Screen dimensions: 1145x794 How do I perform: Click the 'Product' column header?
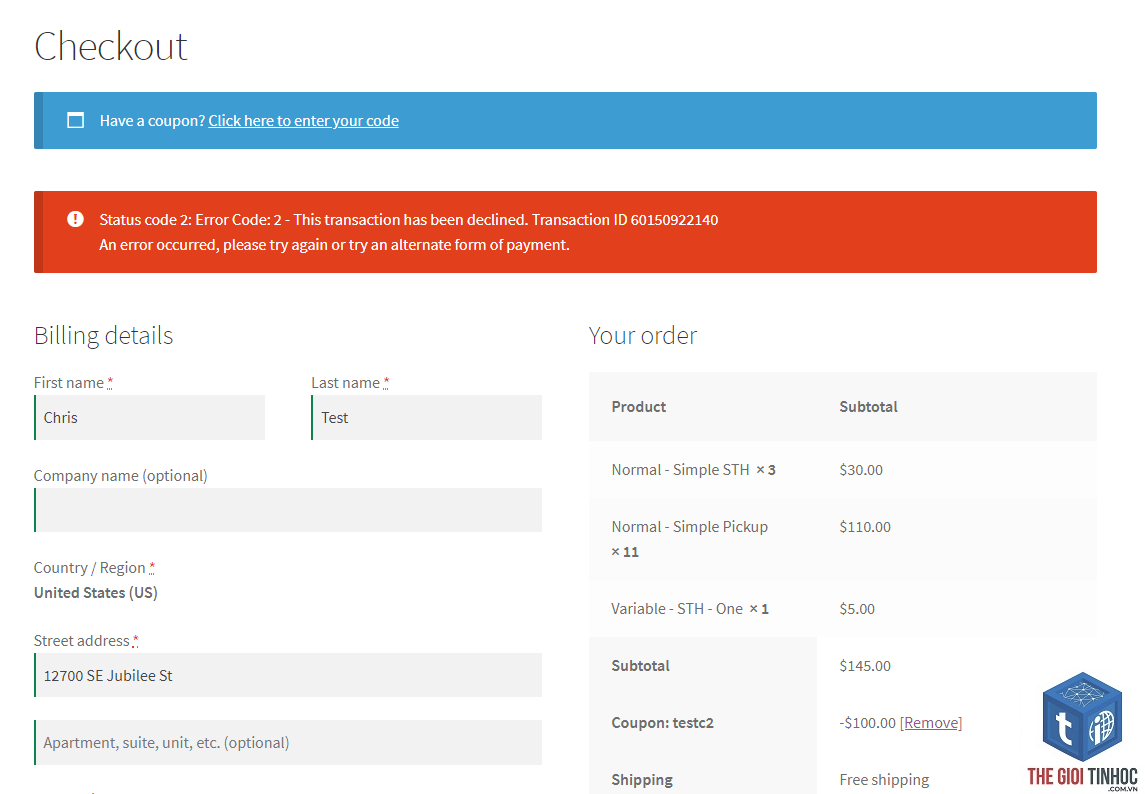638,407
